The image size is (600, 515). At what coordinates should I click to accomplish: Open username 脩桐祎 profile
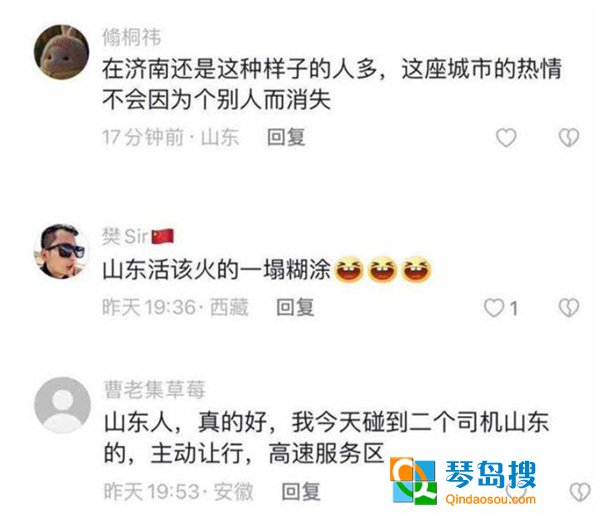pos(132,37)
